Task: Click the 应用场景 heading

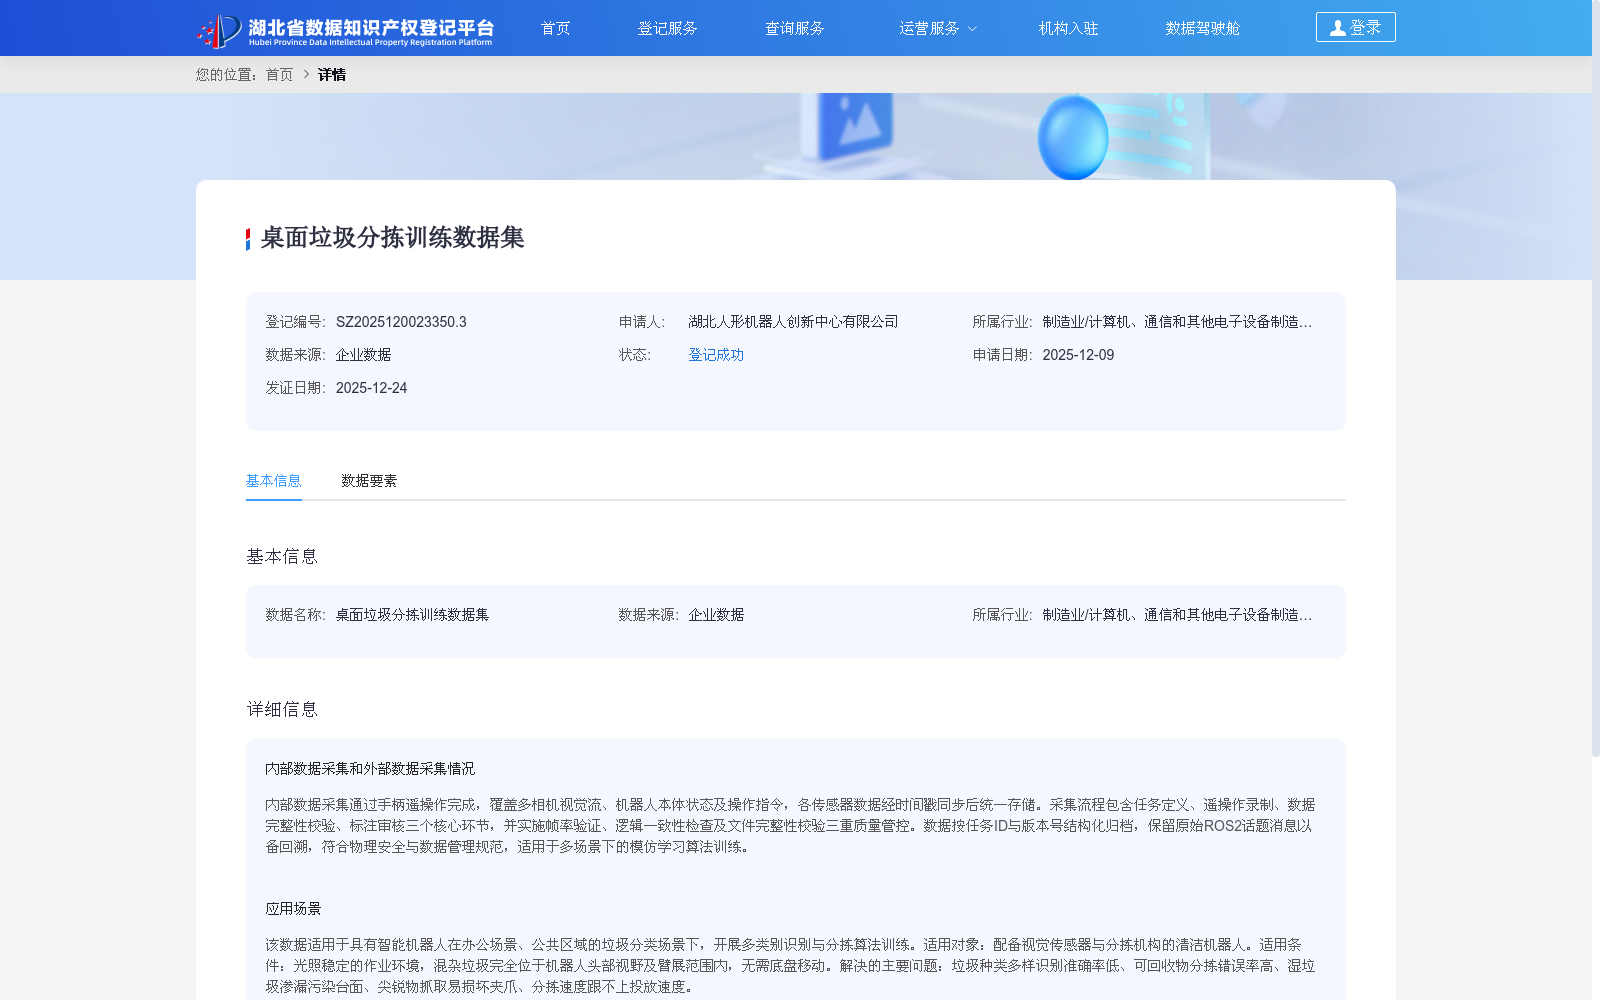Action: coord(293,909)
